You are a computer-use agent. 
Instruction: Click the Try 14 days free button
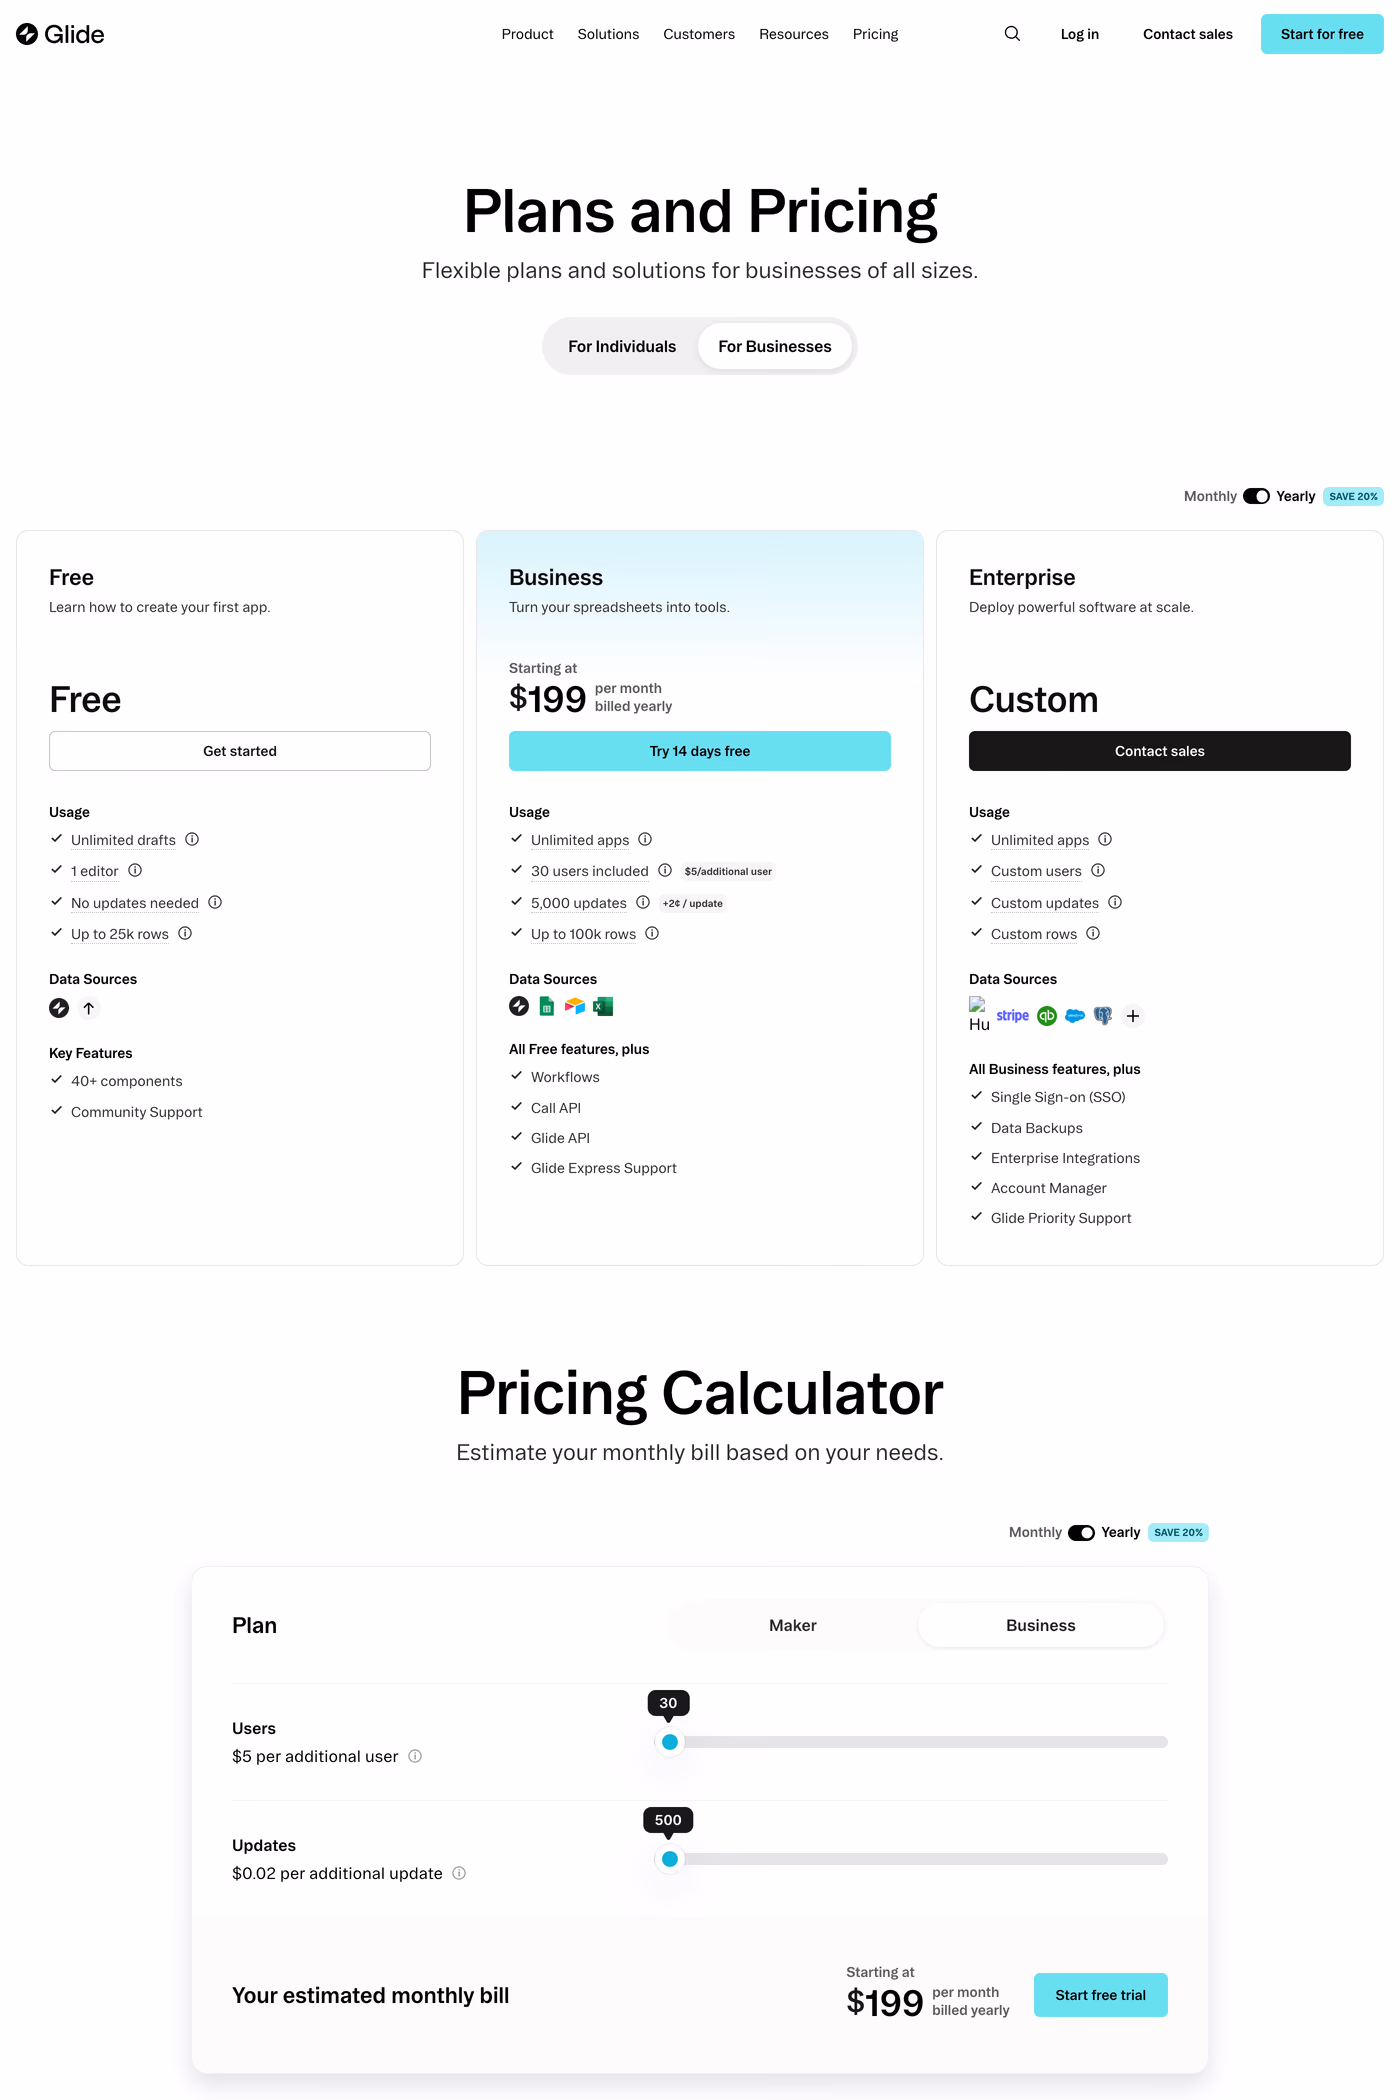tap(700, 751)
